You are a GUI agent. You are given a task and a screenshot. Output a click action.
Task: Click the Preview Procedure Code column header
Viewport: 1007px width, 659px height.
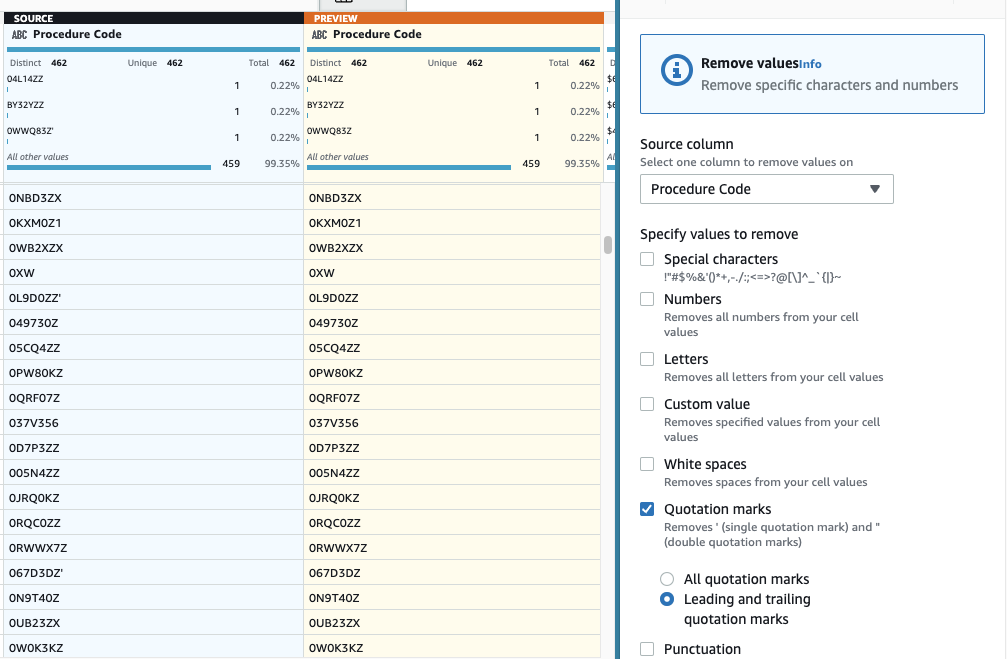pyautogui.click(x=377, y=35)
